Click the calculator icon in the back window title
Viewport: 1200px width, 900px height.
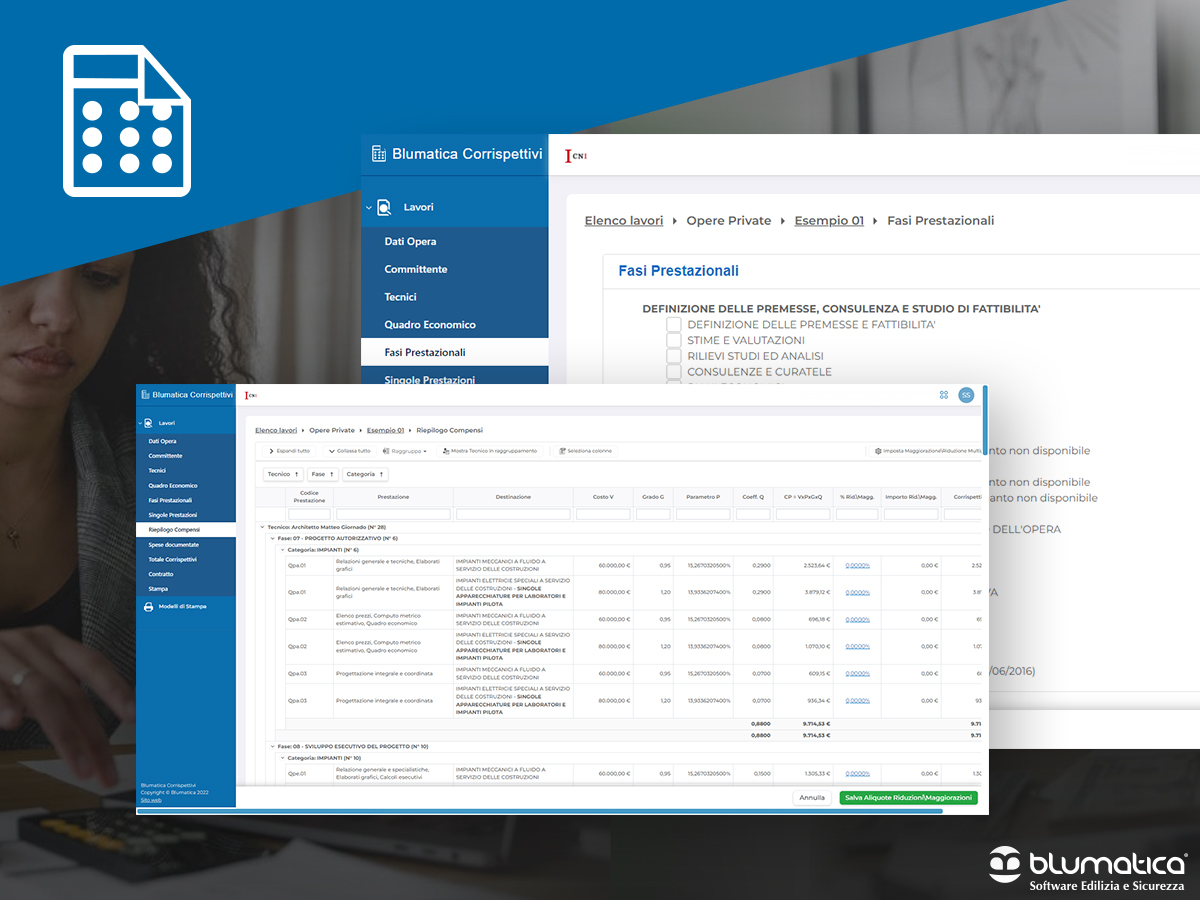(379, 154)
